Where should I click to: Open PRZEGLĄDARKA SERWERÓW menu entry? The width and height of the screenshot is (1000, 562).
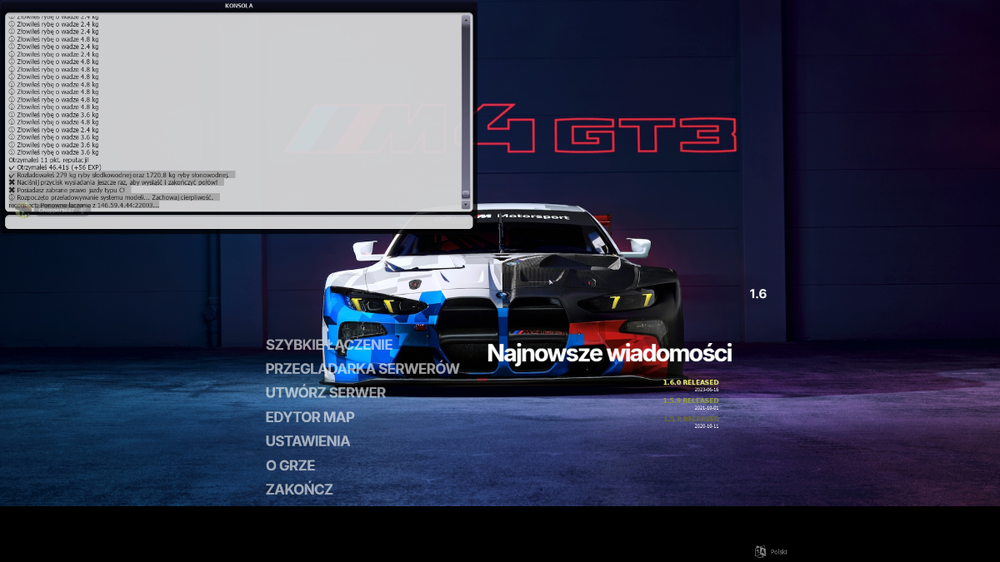362,369
